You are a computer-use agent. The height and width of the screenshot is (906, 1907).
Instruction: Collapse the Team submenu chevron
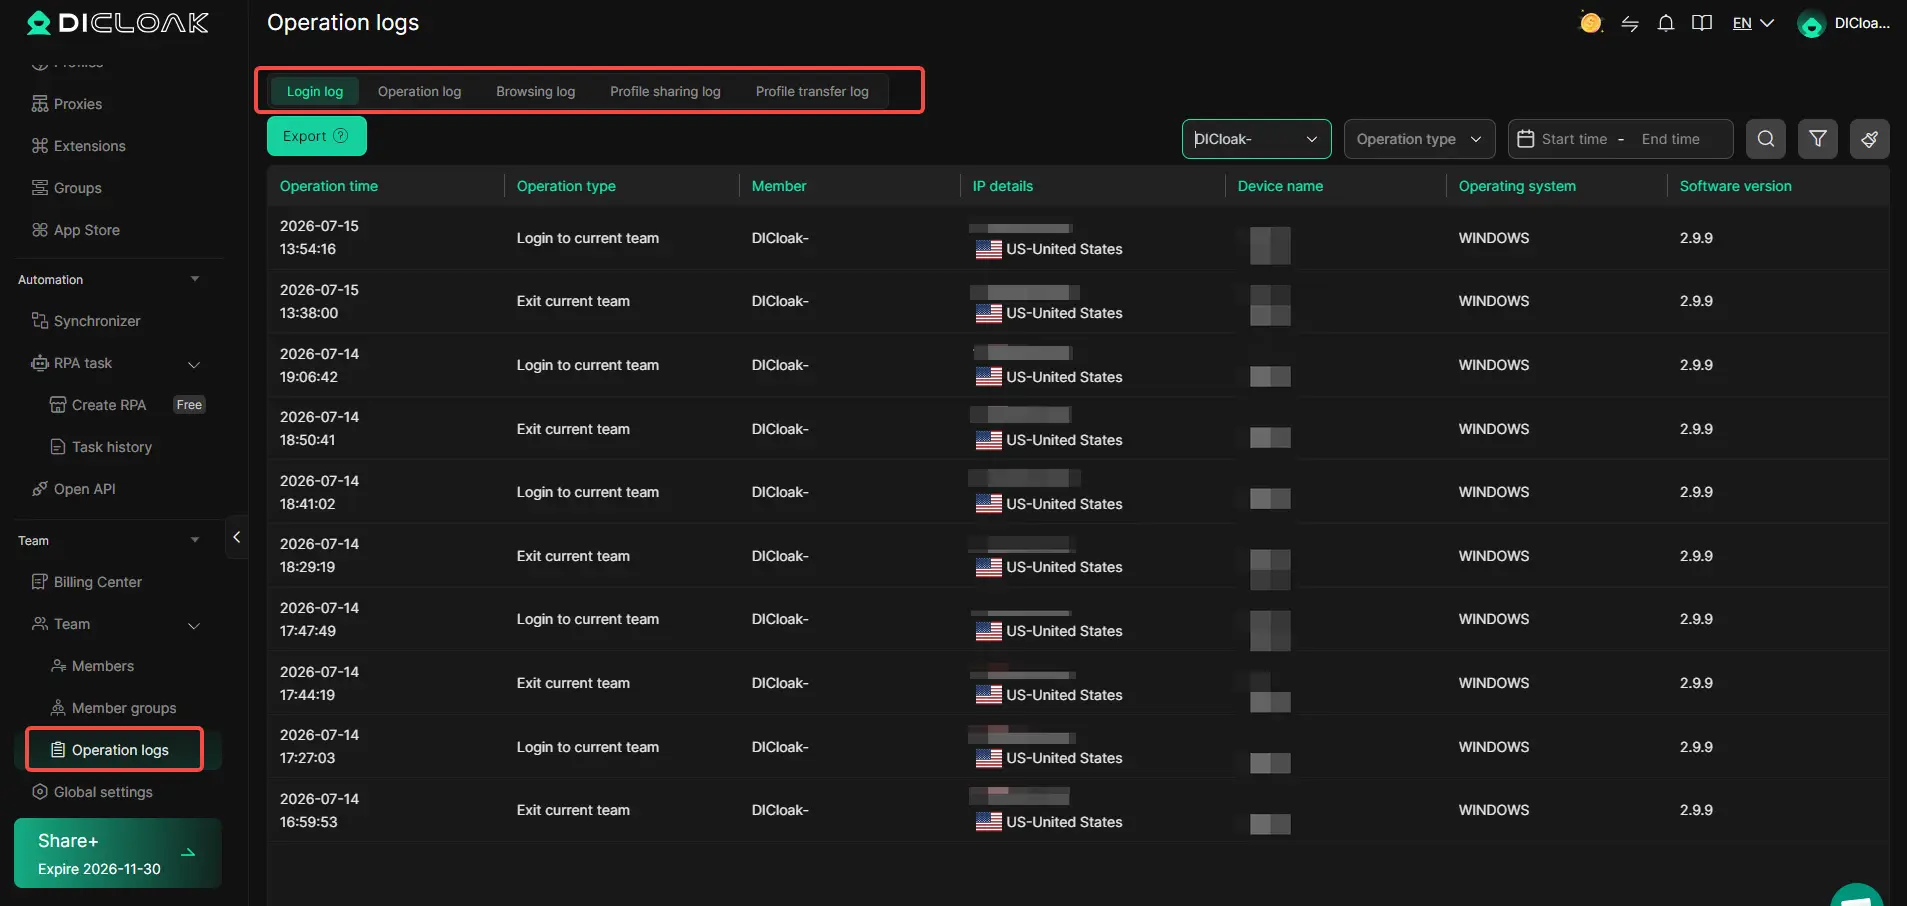pyautogui.click(x=194, y=625)
